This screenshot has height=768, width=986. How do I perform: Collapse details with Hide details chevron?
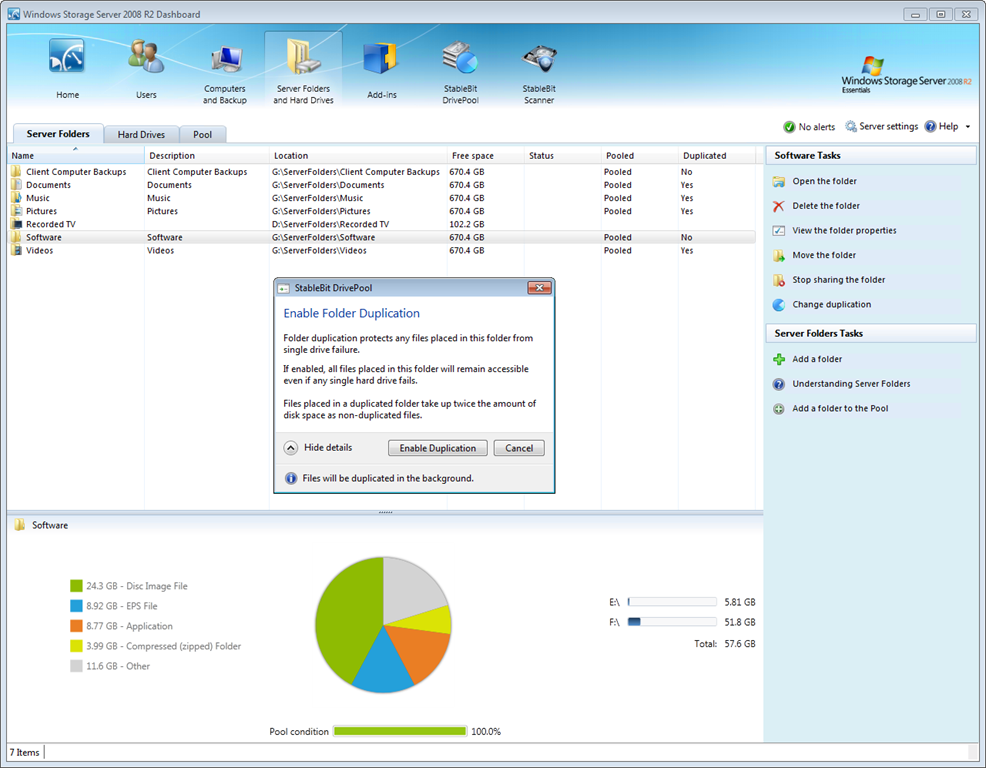291,448
